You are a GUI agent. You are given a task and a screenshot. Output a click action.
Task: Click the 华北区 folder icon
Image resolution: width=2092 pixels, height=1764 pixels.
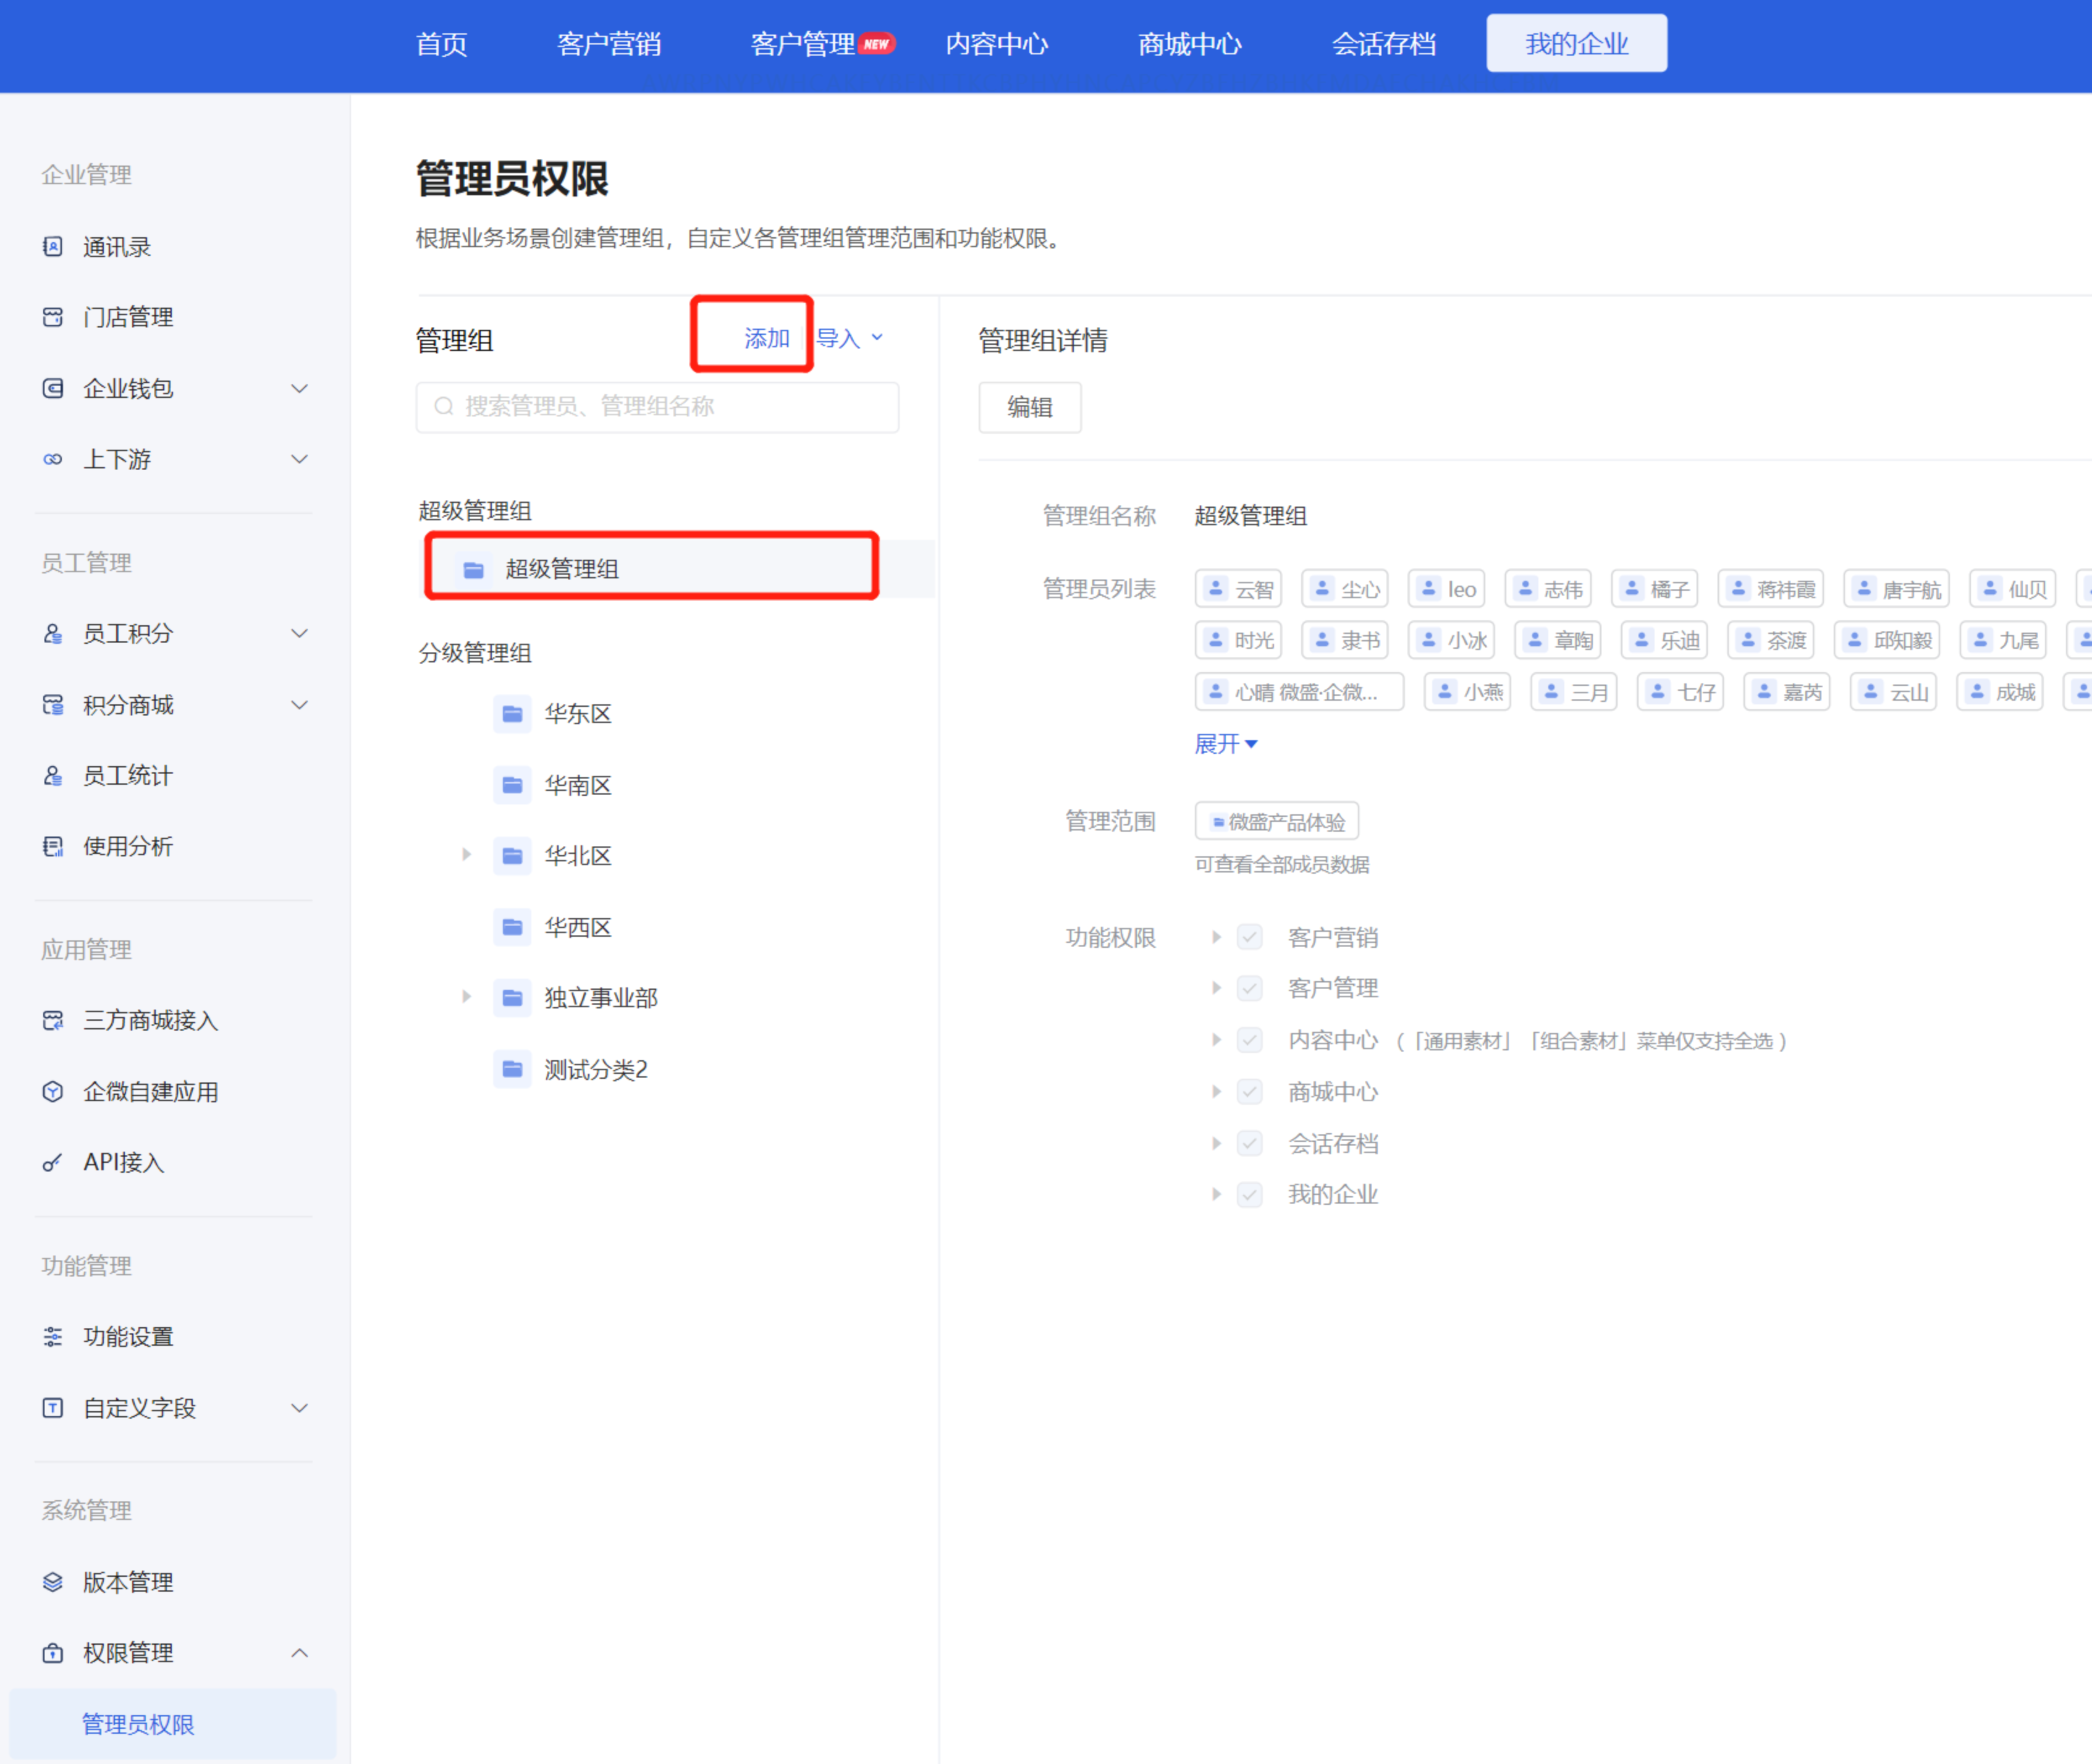pyautogui.click(x=512, y=856)
